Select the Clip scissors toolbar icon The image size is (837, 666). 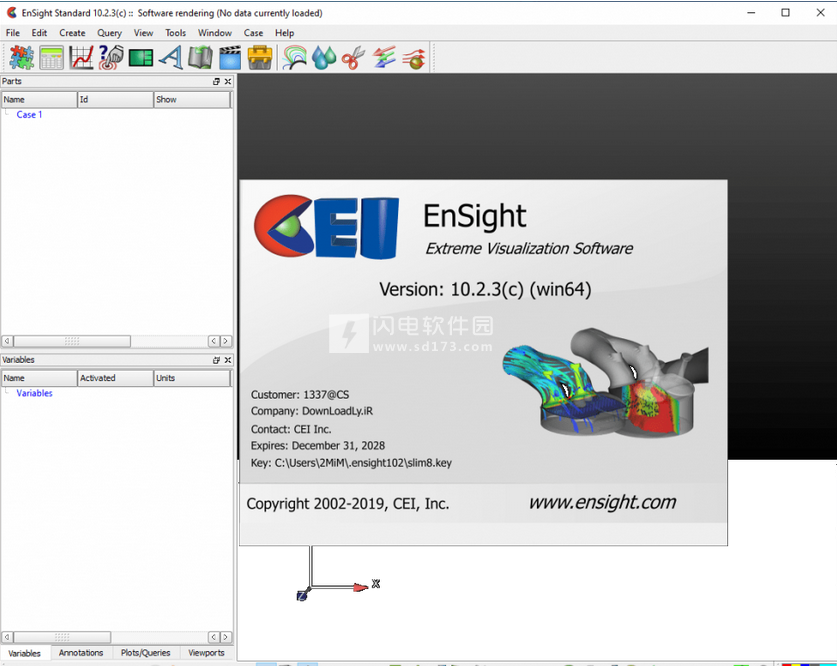(353, 58)
